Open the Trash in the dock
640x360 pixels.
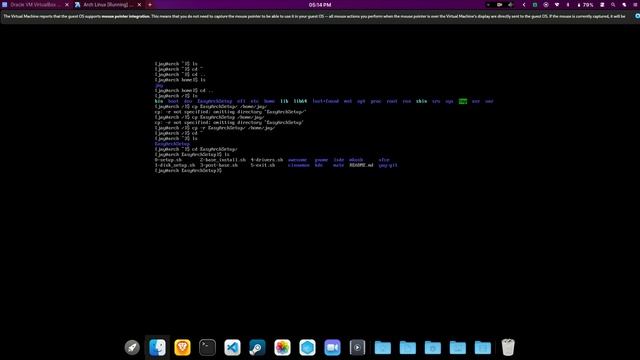coord(508,347)
